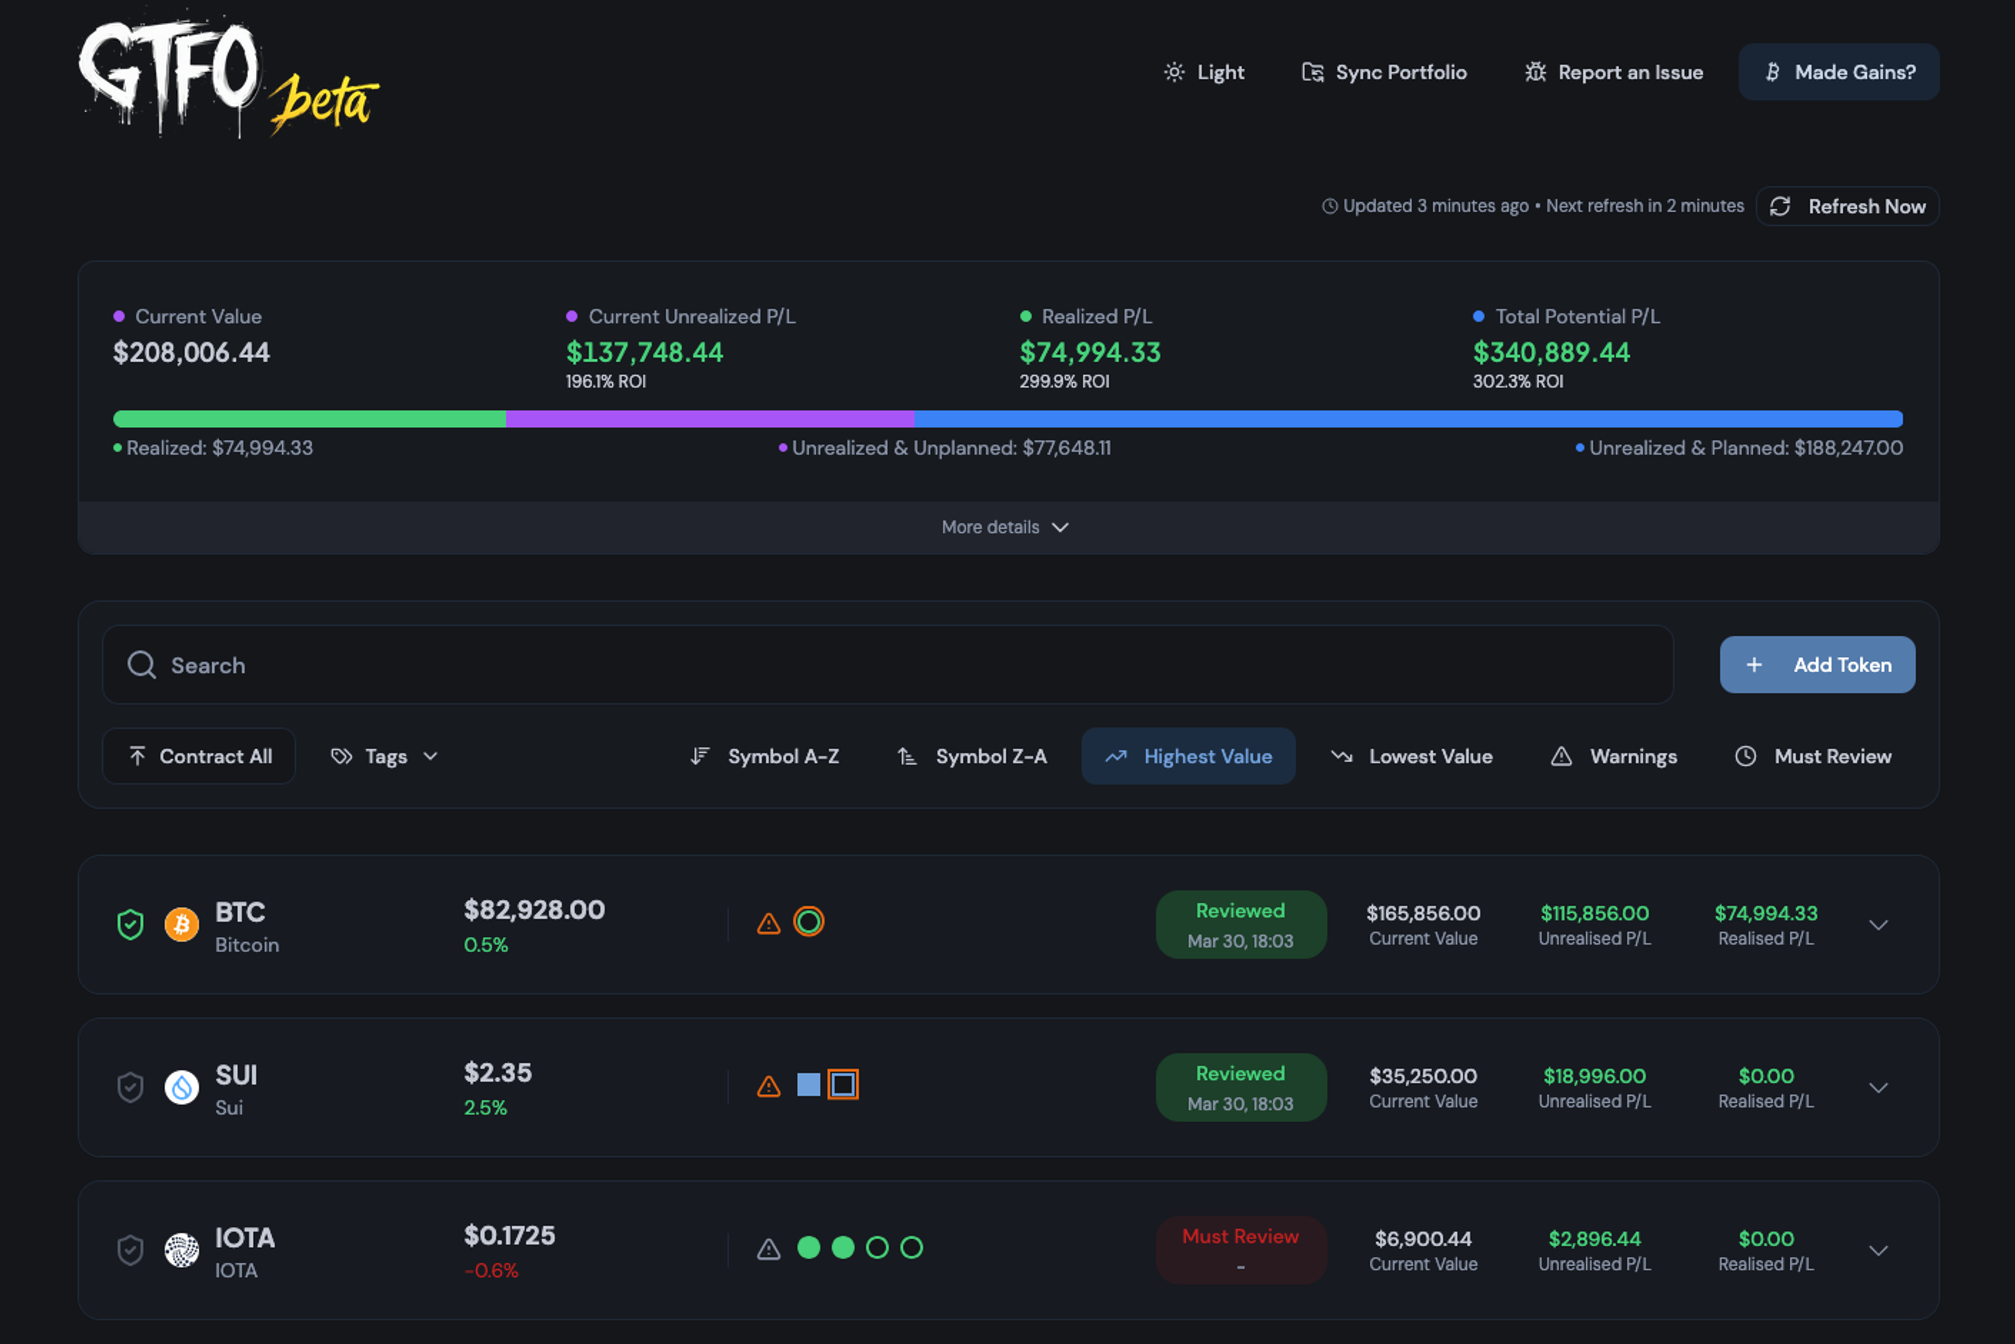This screenshot has width=2015, height=1344.
Task: Click the GTFO beta logo
Action: tap(229, 76)
